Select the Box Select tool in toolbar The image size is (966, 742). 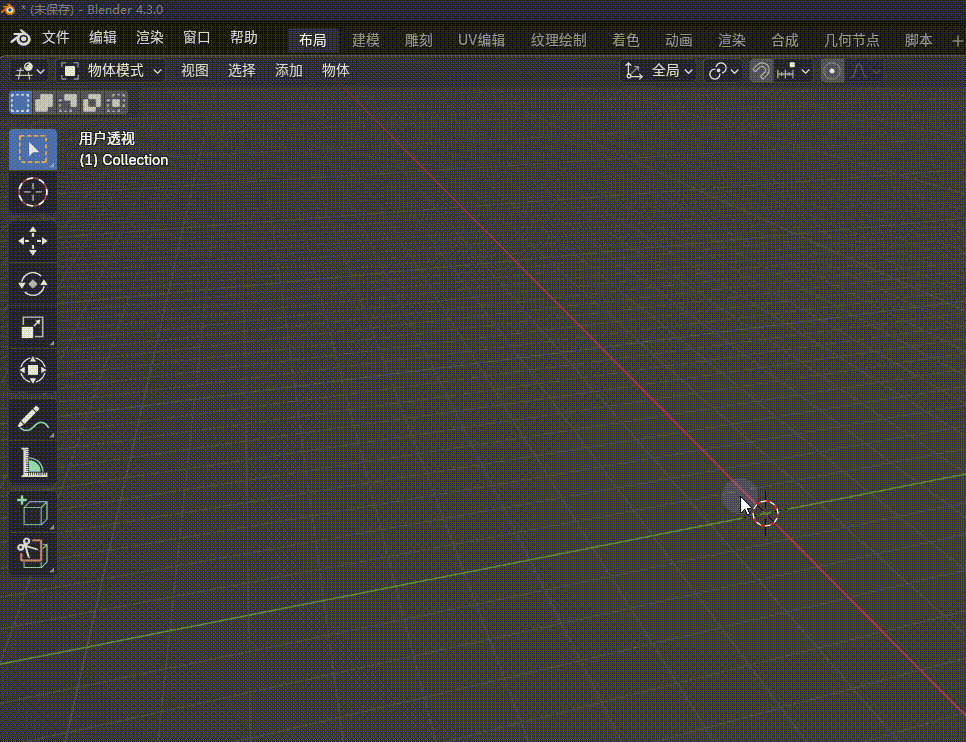(x=33, y=150)
